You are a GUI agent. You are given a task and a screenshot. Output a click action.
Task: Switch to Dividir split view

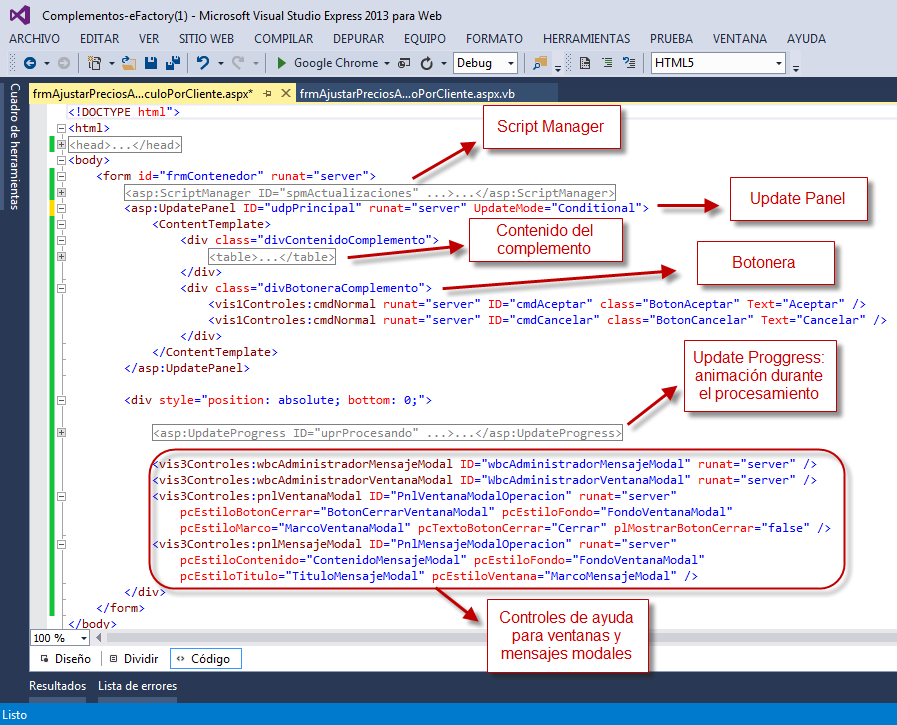point(134,659)
